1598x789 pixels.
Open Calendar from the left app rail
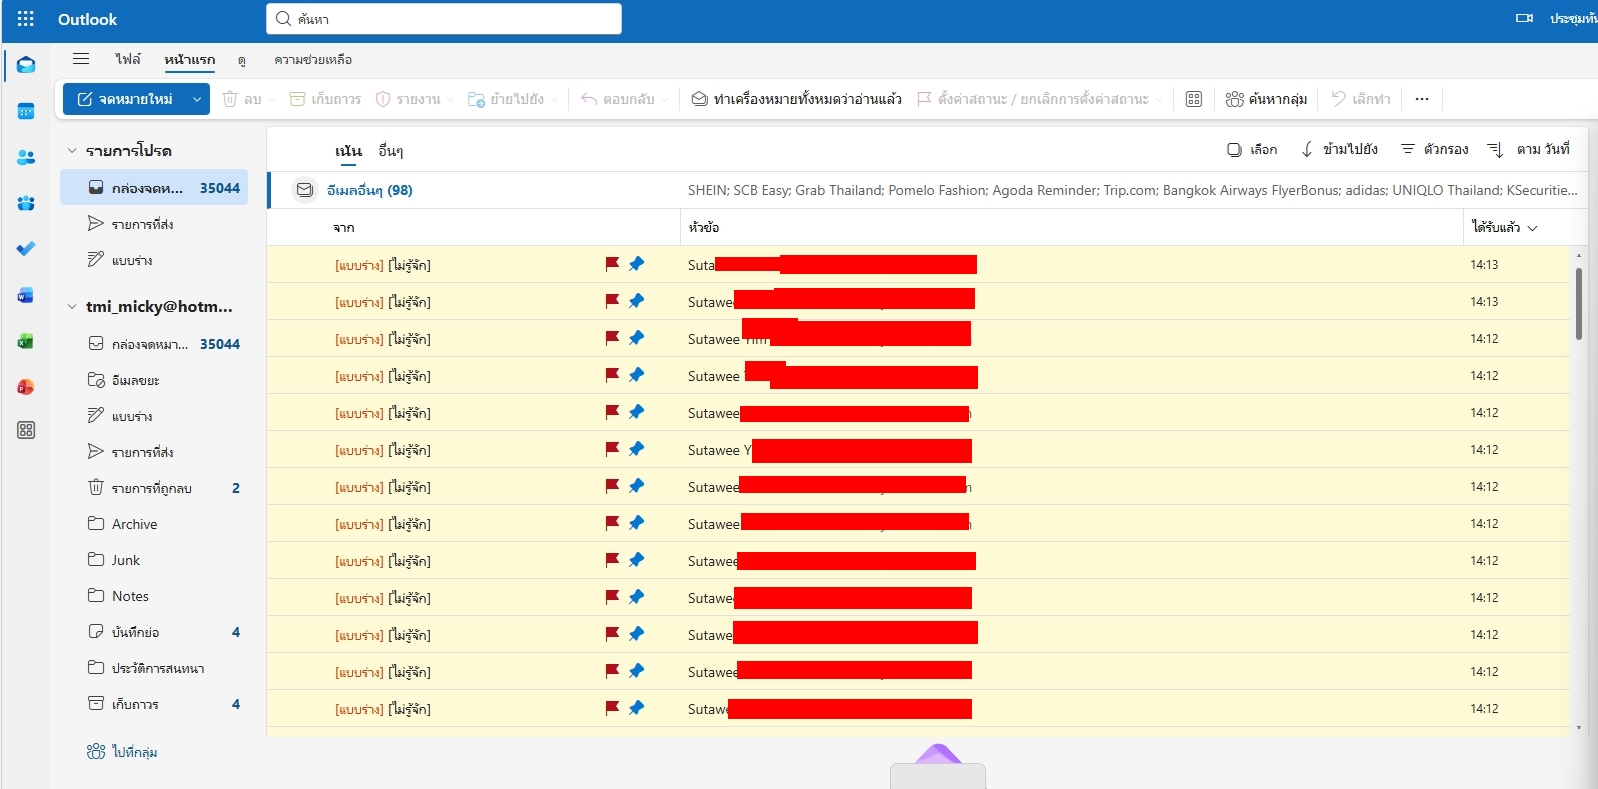click(x=26, y=111)
